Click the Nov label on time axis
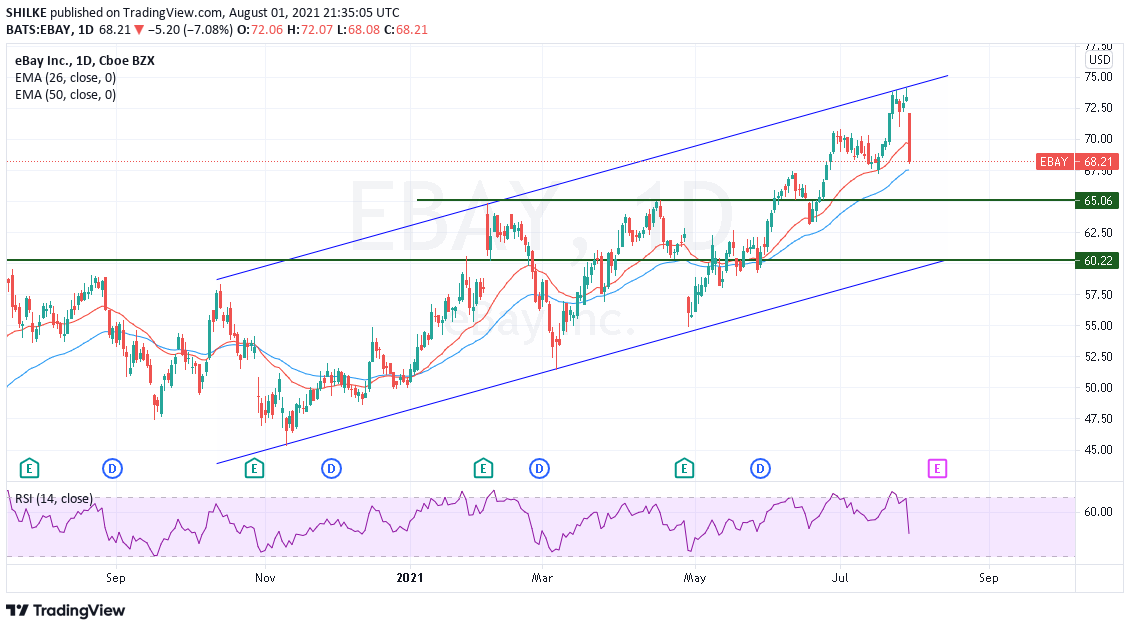The image size is (1130, 629). tap(265, 578)
